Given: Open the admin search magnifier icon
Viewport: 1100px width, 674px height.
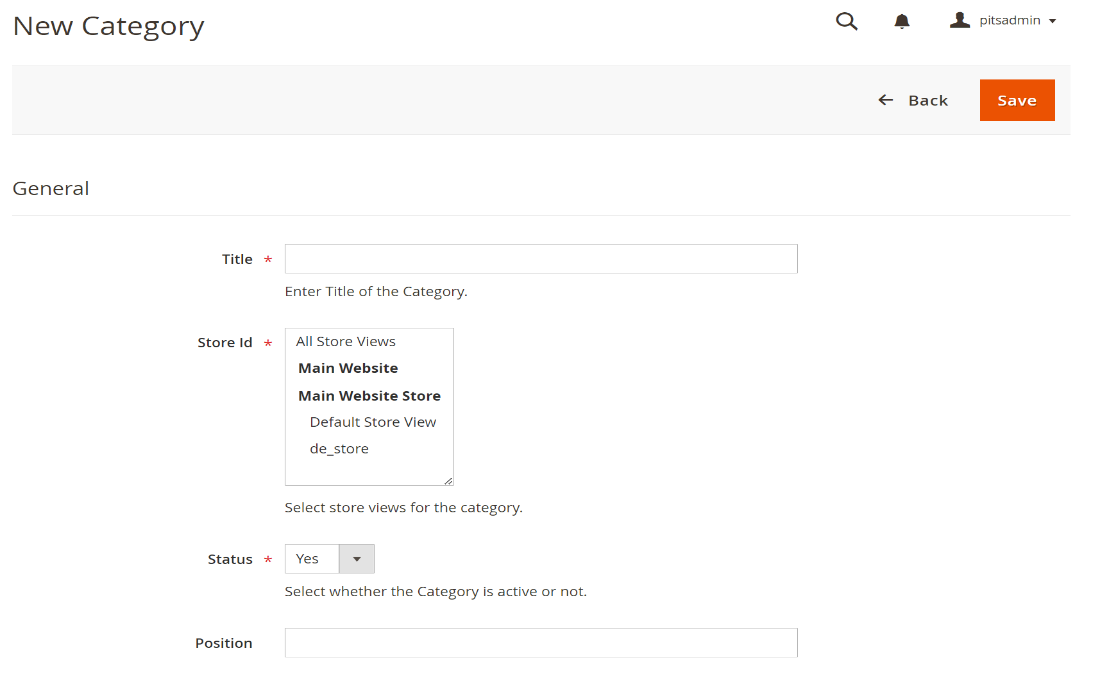Looking at the screenshot, I should click(x=846, y=21).
